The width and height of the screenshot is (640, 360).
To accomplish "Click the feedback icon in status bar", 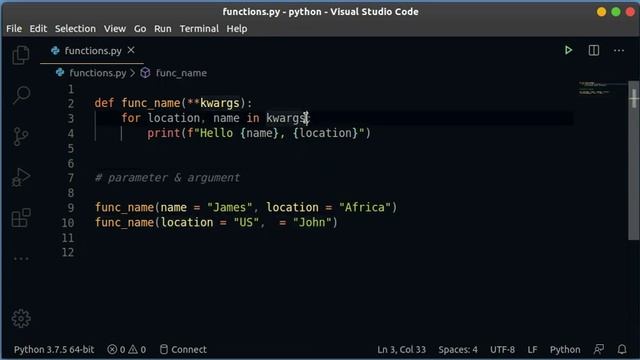I will click(599, 349).
